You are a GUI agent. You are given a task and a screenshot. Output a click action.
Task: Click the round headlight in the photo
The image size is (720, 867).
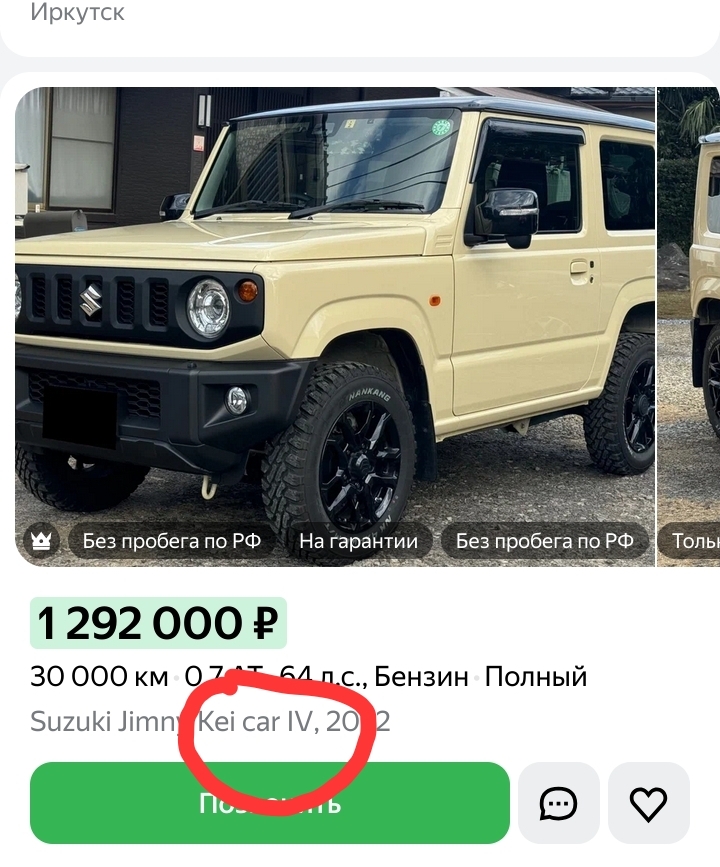[x=208, y=308]
